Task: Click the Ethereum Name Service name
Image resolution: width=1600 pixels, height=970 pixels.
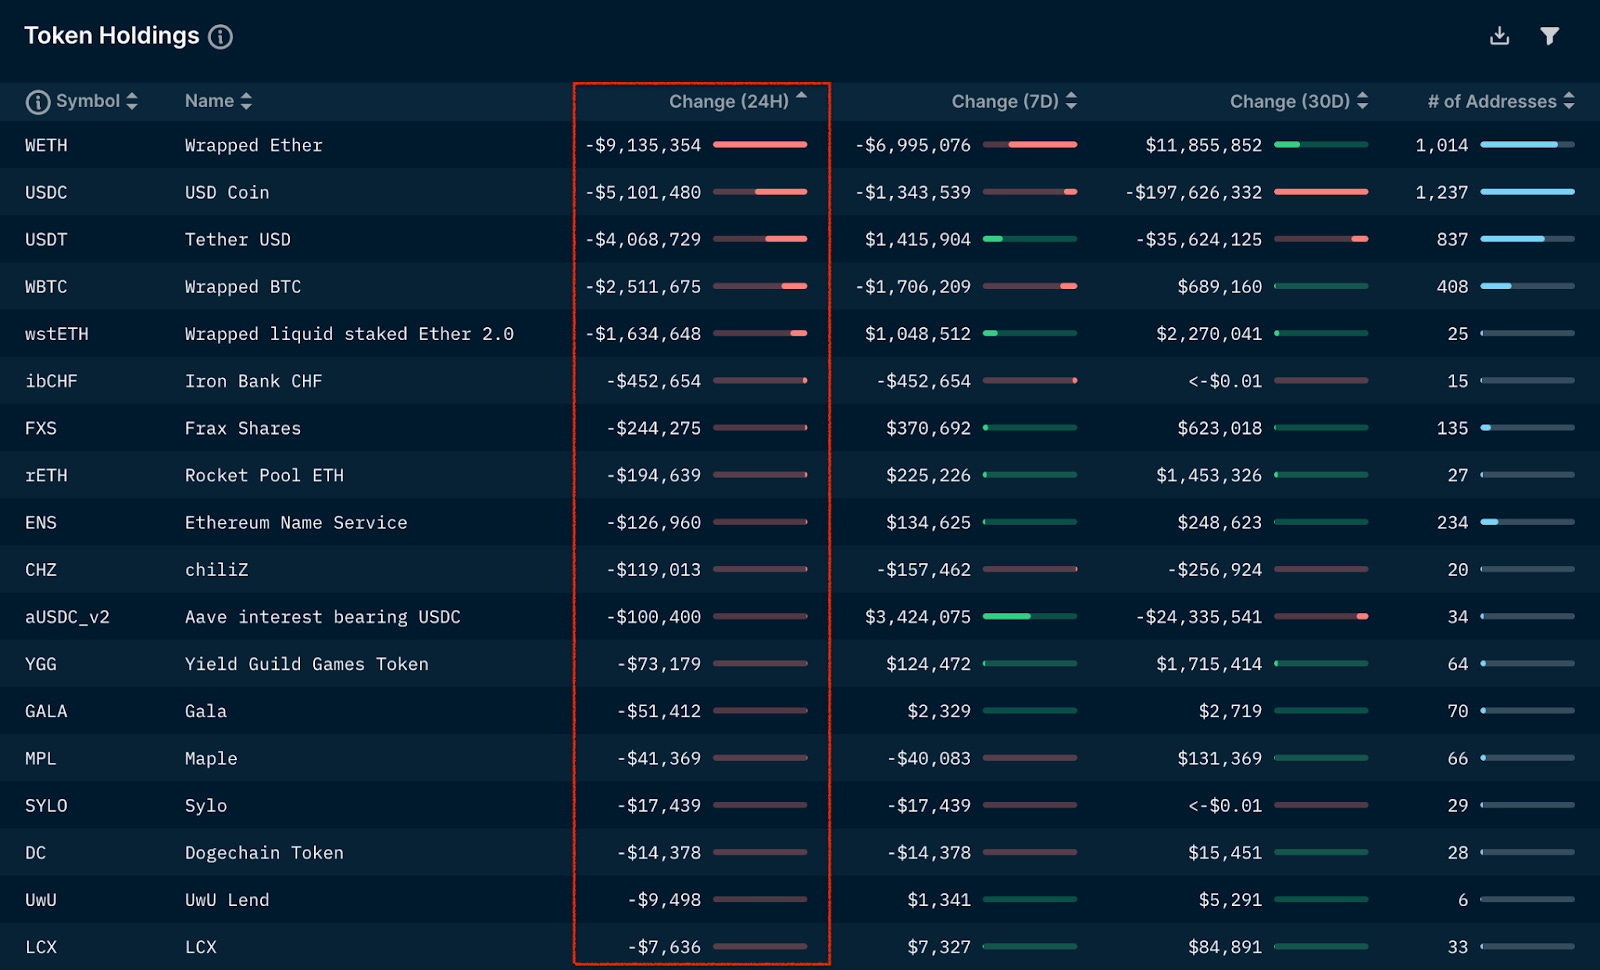Action: tap(296, 523)
